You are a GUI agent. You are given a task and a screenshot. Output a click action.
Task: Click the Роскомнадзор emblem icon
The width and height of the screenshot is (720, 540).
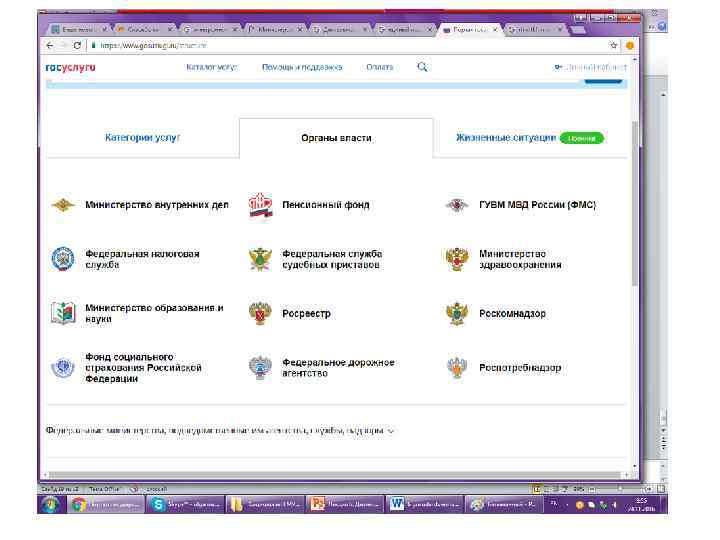[x=457, y=314]
